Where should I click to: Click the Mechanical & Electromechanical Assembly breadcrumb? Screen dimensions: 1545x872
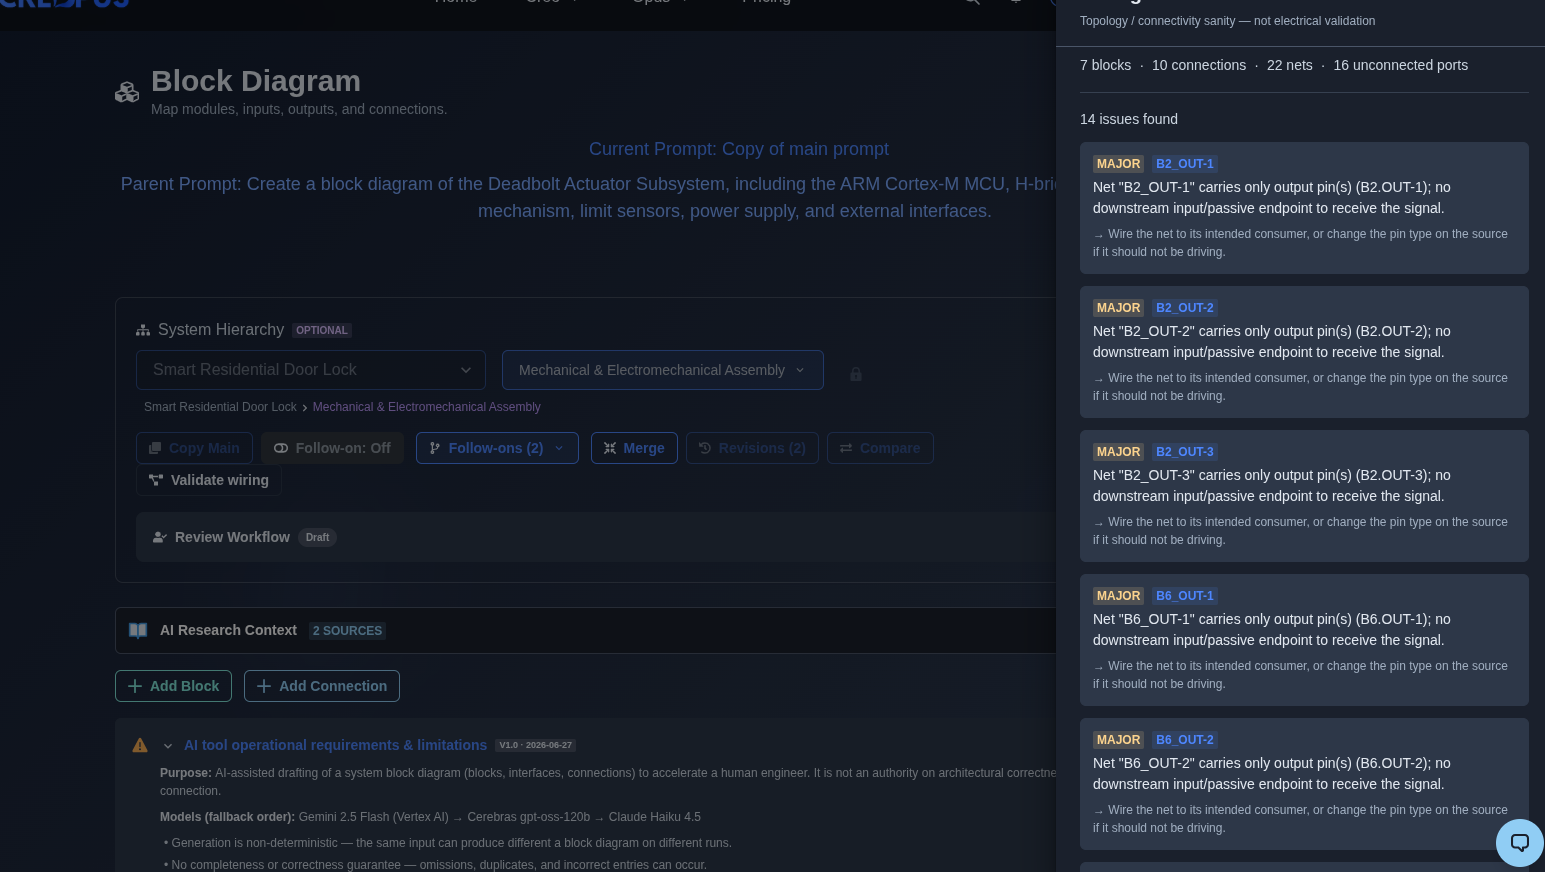427,407
